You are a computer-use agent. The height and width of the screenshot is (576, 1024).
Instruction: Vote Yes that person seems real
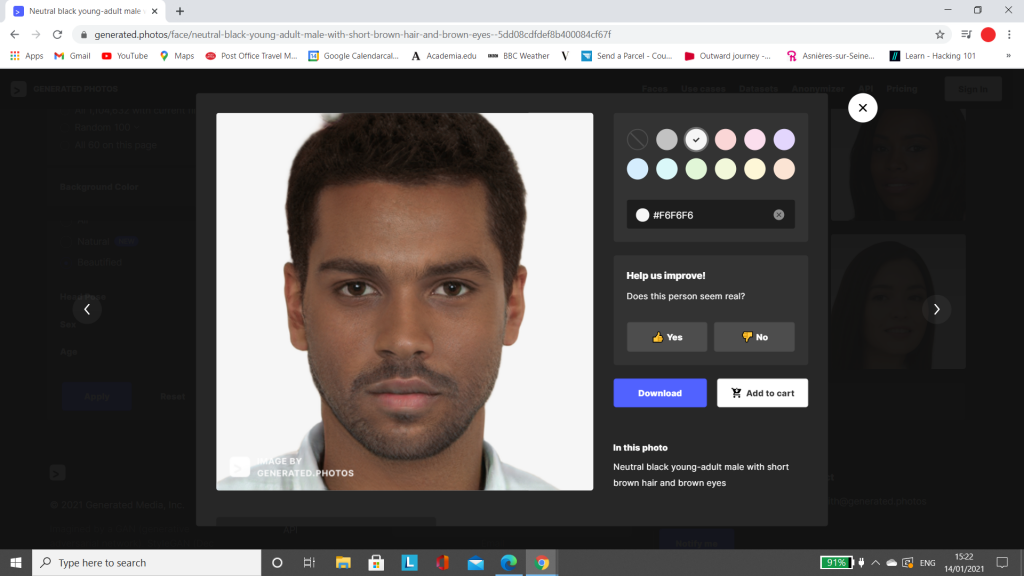coord(667,337)
